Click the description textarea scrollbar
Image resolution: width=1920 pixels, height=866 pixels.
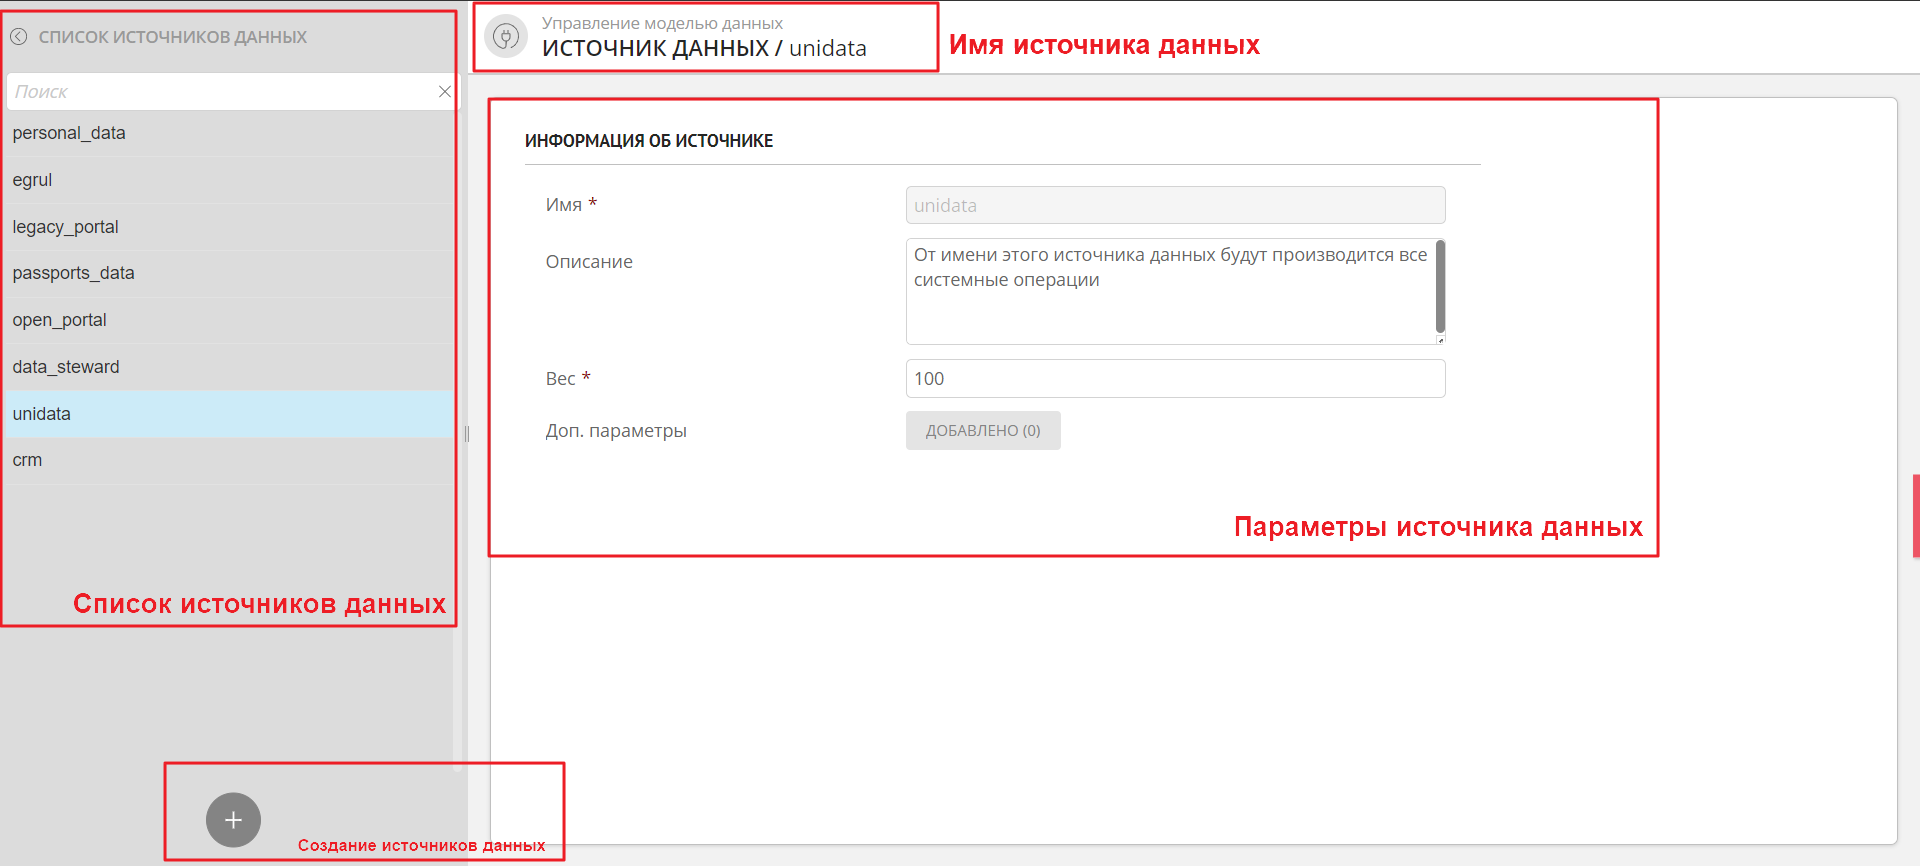pos(1440,287)
